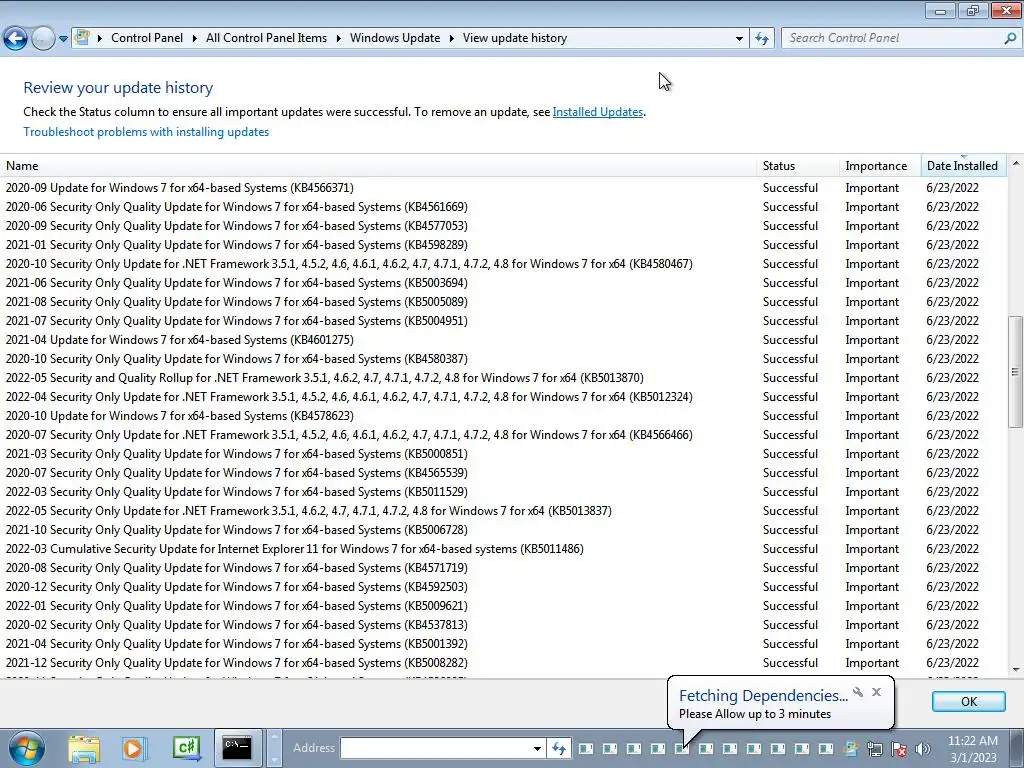Expand the arrow after All Control Panel Items

(338, 38)
